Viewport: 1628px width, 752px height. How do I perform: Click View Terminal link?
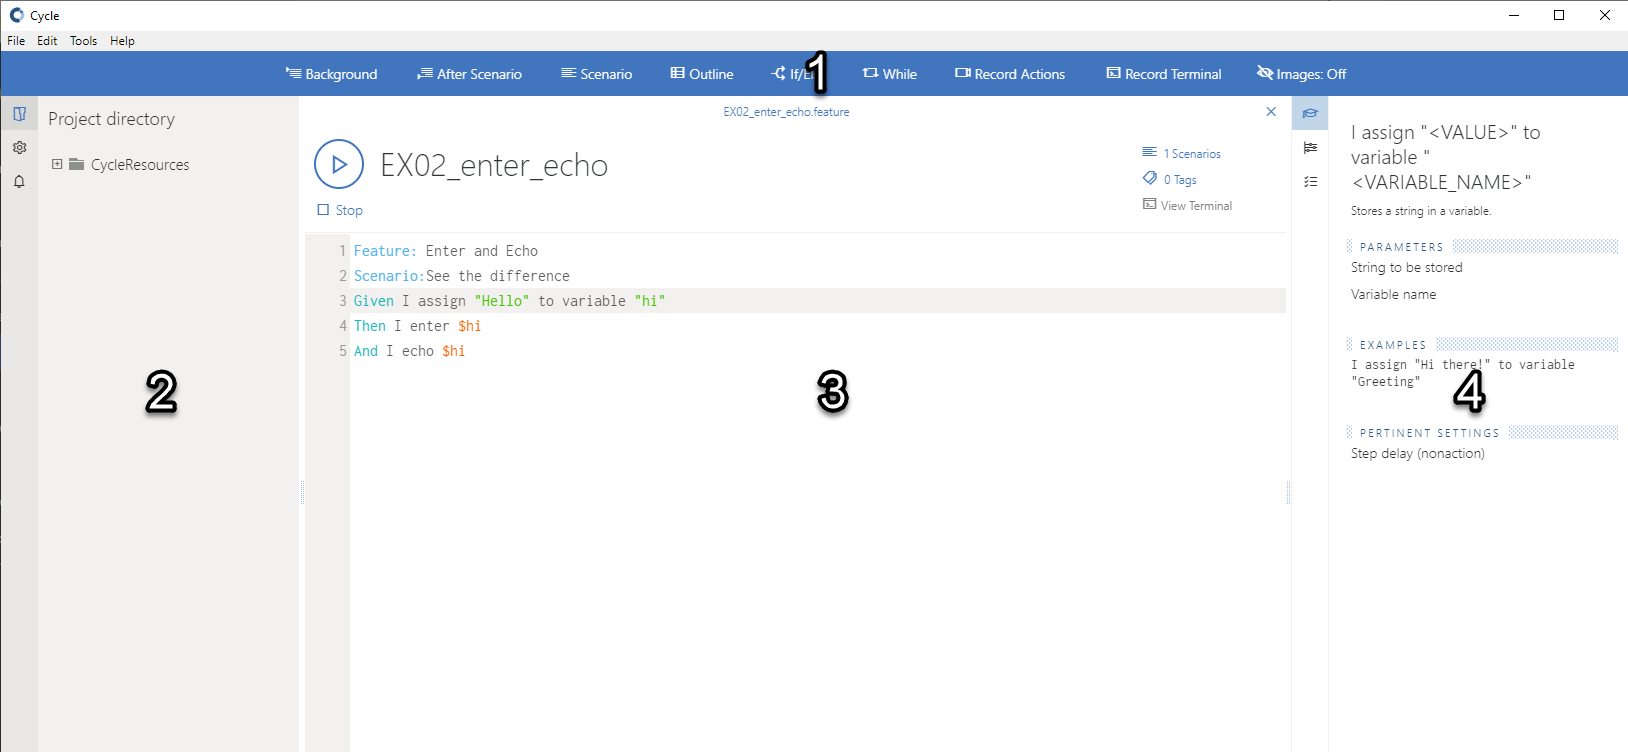click(1195, 206)
